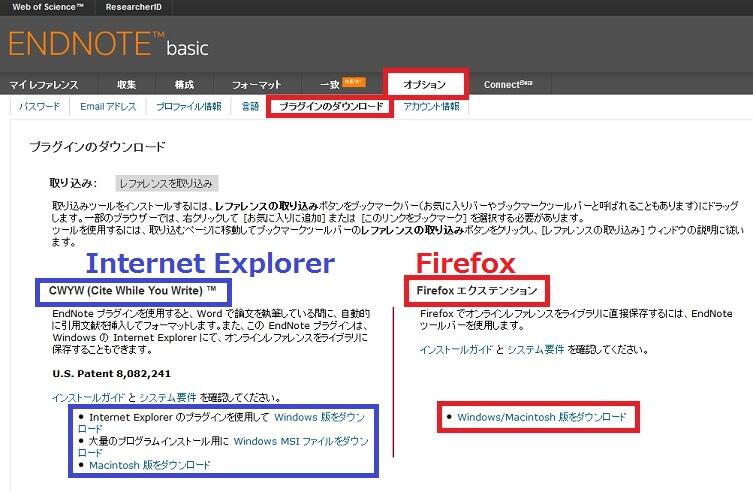Viewport: 753px width, 492px height.
Task: Switch to the 一致 tab
Action: pyautogui.click(x=330, y=84)
